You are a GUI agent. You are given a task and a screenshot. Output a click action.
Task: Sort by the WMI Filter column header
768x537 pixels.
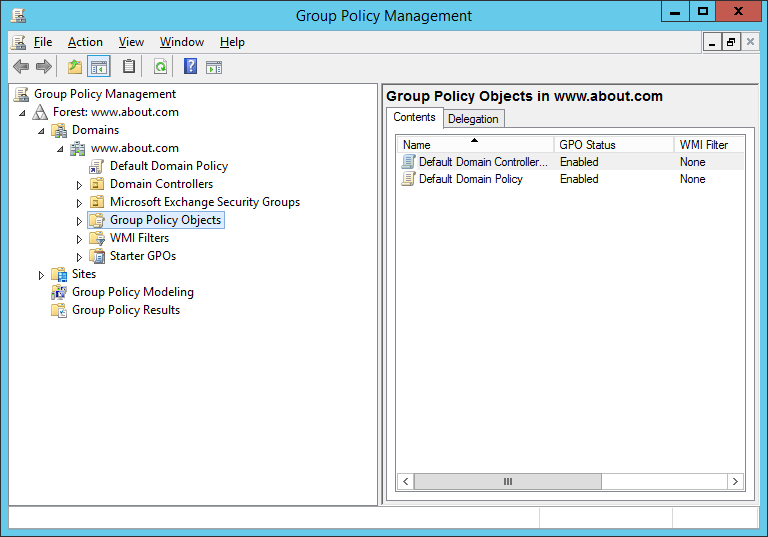click(709, 145)
